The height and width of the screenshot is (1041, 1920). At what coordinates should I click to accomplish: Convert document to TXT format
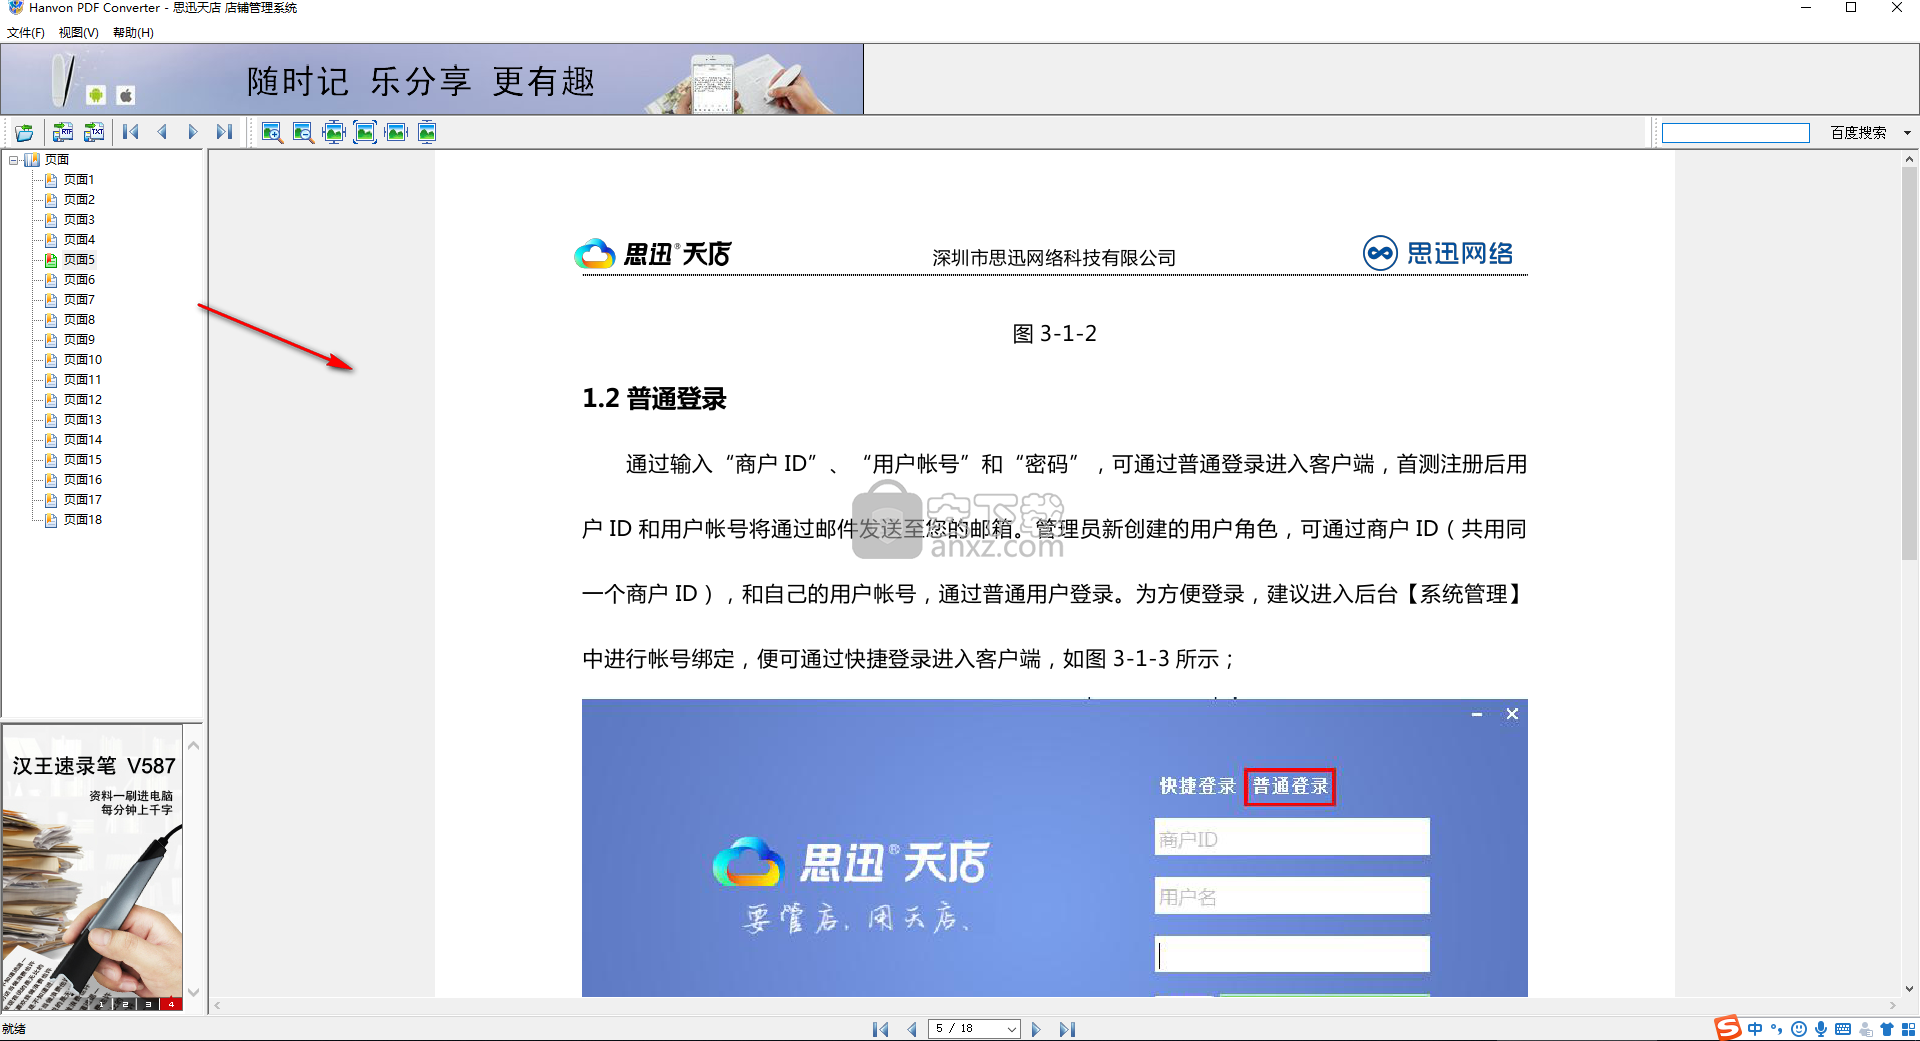[94, 132]
